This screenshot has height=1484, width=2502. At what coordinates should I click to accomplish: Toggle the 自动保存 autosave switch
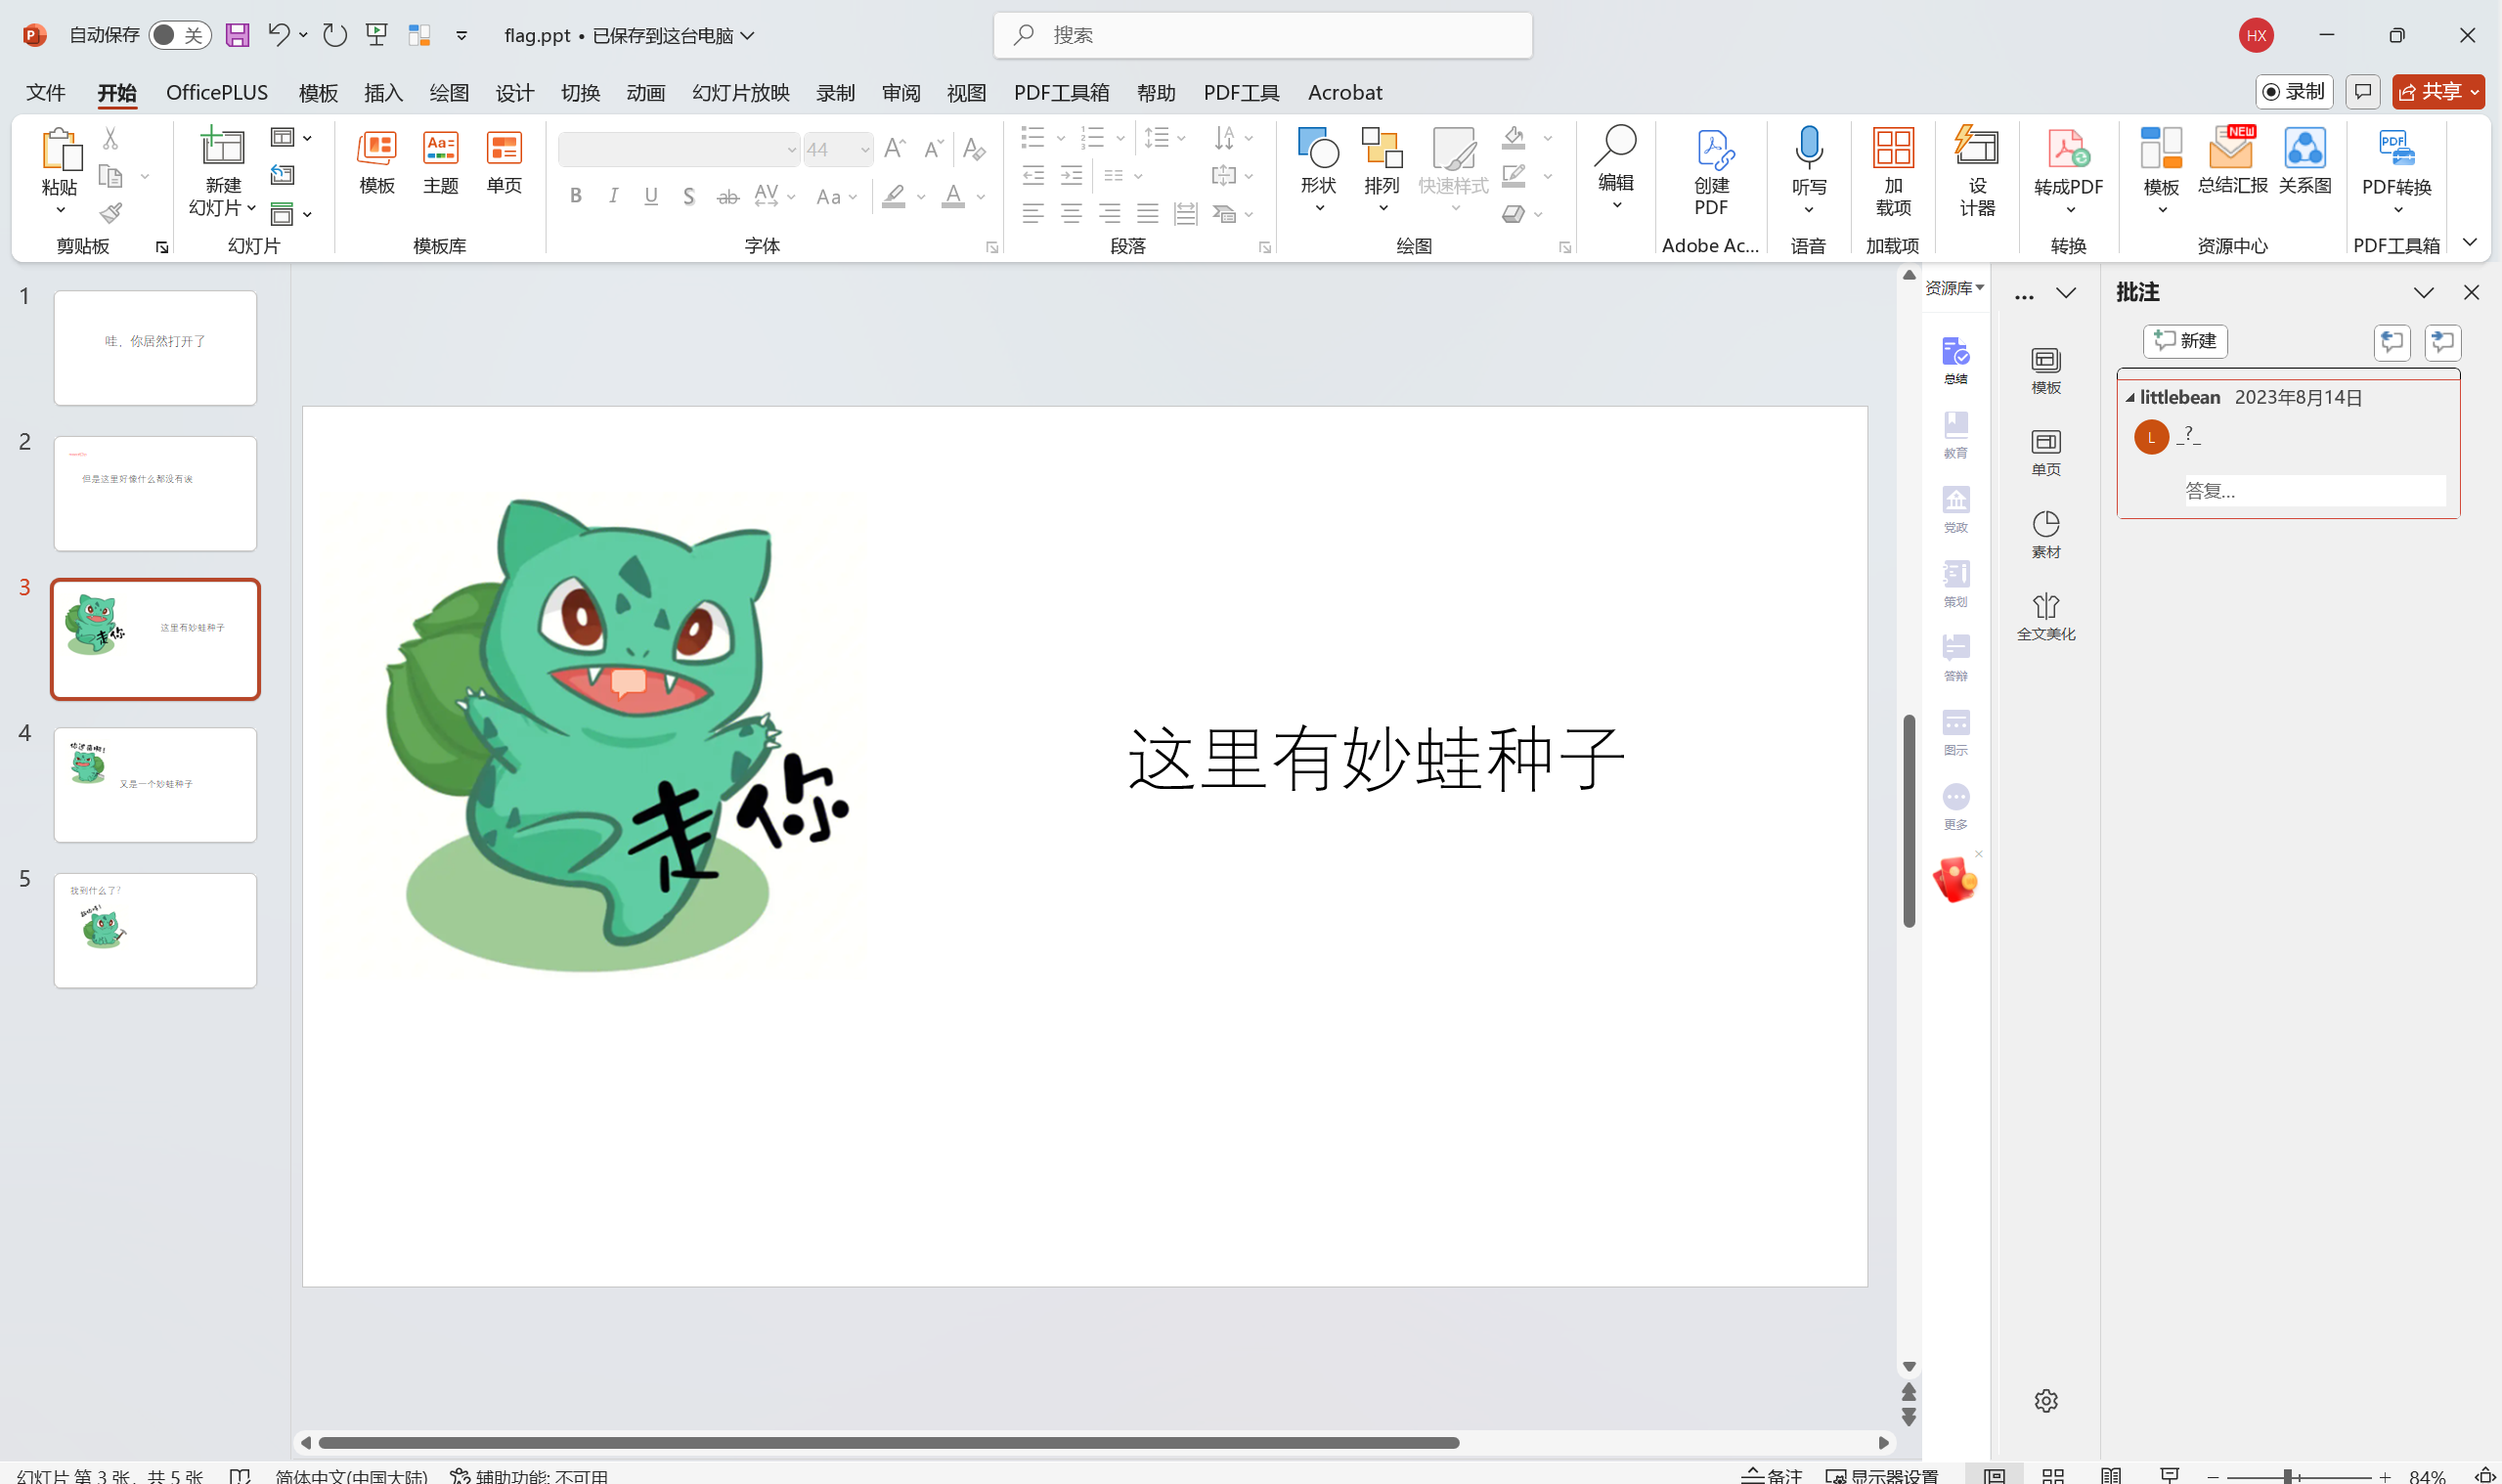(x=179, y=35)
